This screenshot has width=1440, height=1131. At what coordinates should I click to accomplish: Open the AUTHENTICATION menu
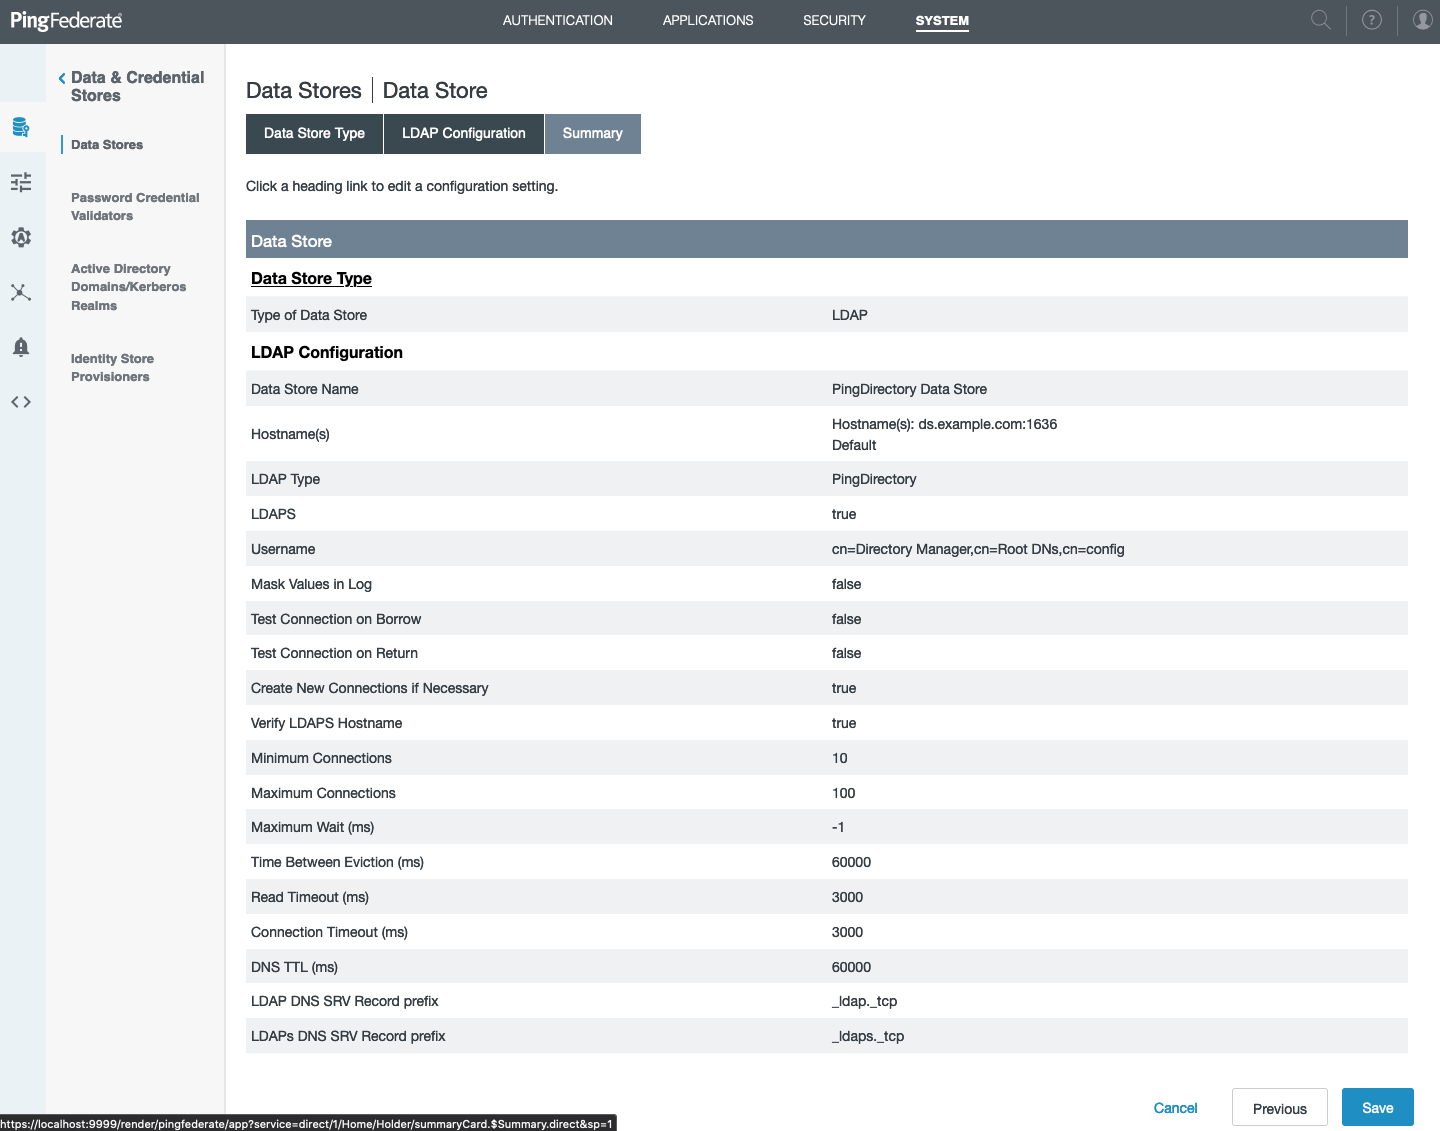click(x=557, y=20)
